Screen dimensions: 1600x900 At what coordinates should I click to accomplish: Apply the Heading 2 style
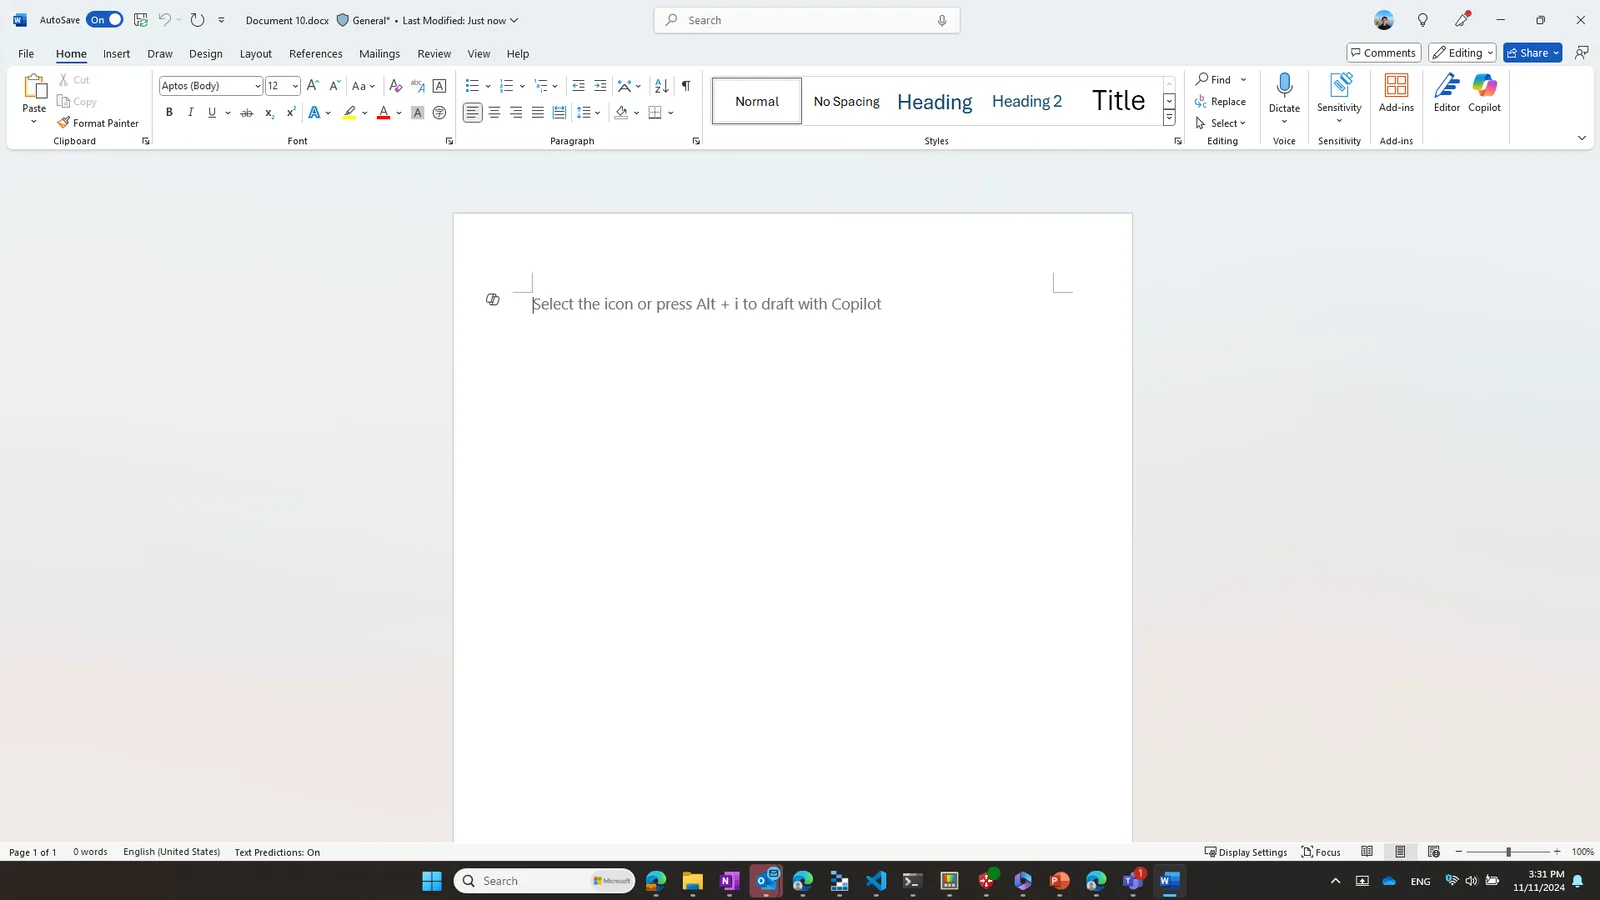[x=1027, y=101]
